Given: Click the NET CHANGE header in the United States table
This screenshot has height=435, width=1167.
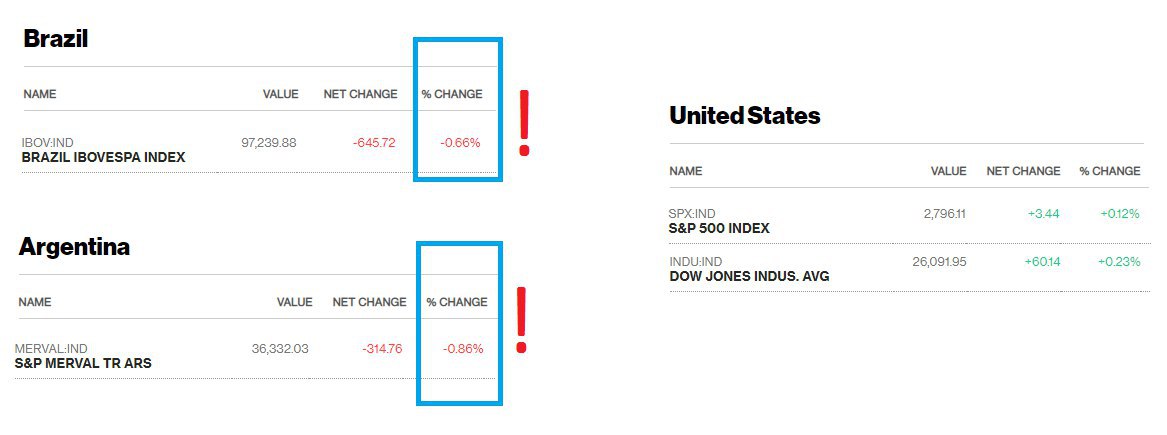Looking at the screenshot, I should (1023, 171).
